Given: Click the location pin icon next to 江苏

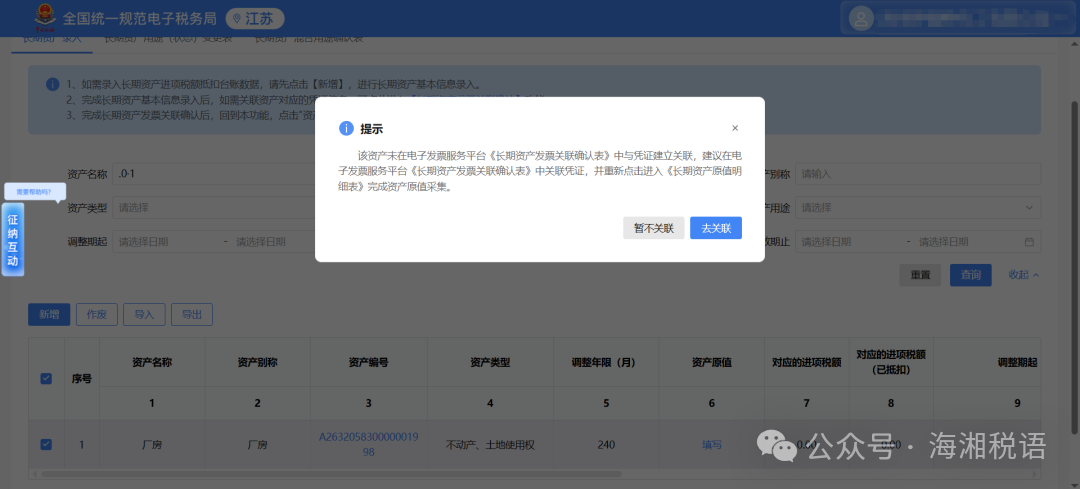Looking at the screenshot, I should pyautogui.click(x=237, y=19).
